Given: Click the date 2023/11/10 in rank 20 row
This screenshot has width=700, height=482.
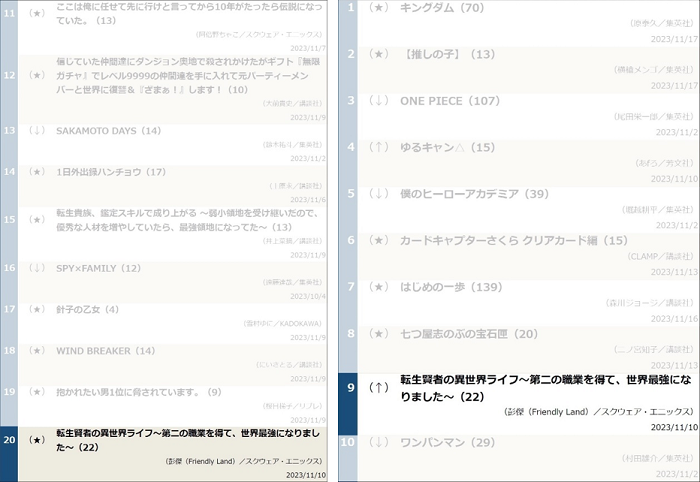Looking at the screenshot, I should click(306, 475).
